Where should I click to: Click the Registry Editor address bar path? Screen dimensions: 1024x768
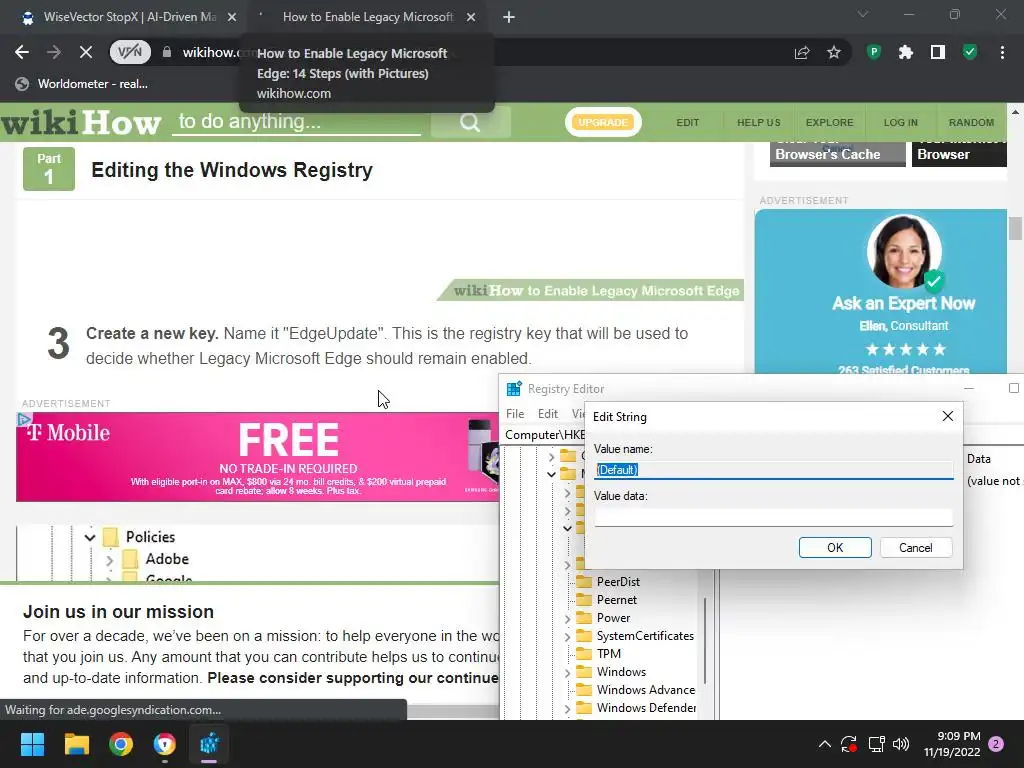[544, 434]
